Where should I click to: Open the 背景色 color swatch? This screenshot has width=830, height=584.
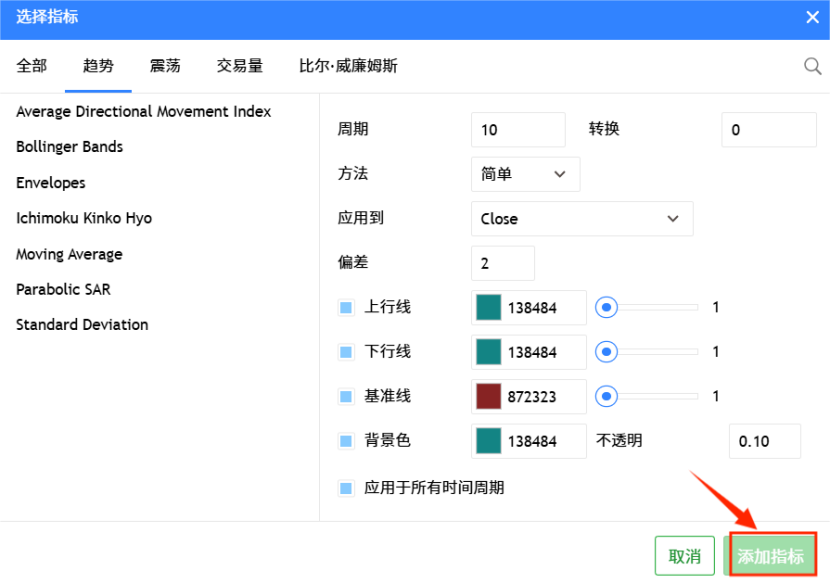click(x=489, y=441)
